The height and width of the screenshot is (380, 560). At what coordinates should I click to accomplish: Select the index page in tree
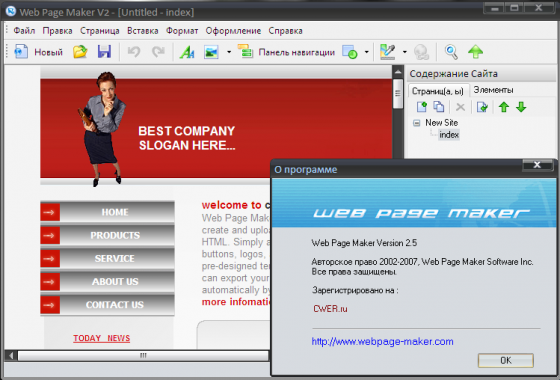coord(449,135)
